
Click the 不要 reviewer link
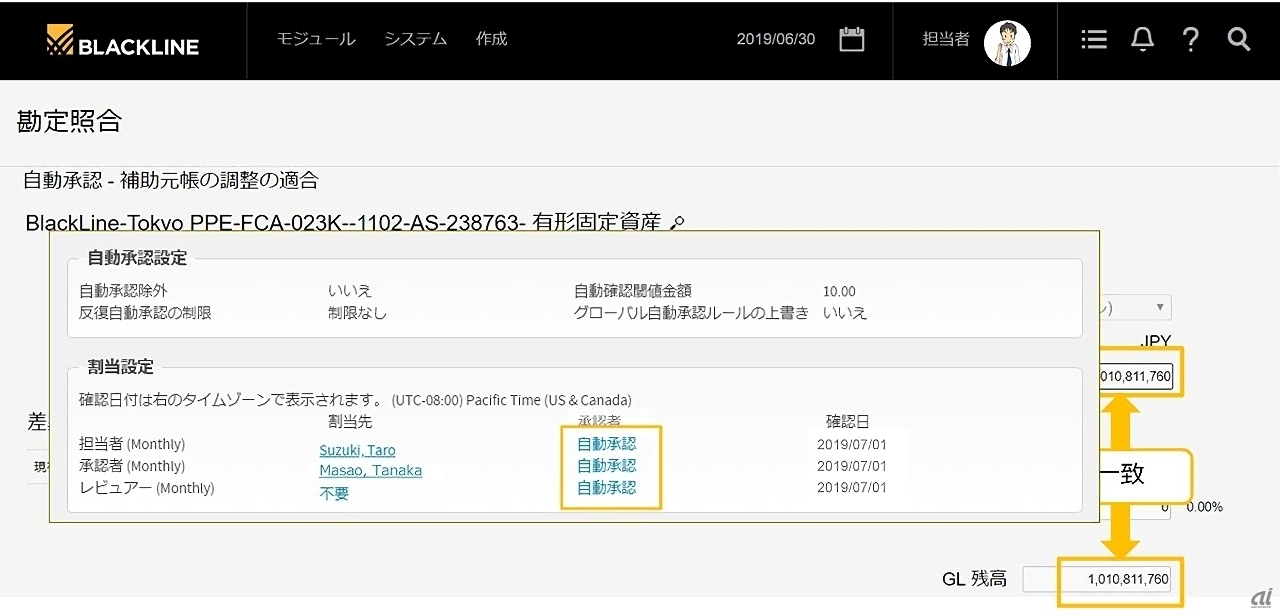point(334,494)
